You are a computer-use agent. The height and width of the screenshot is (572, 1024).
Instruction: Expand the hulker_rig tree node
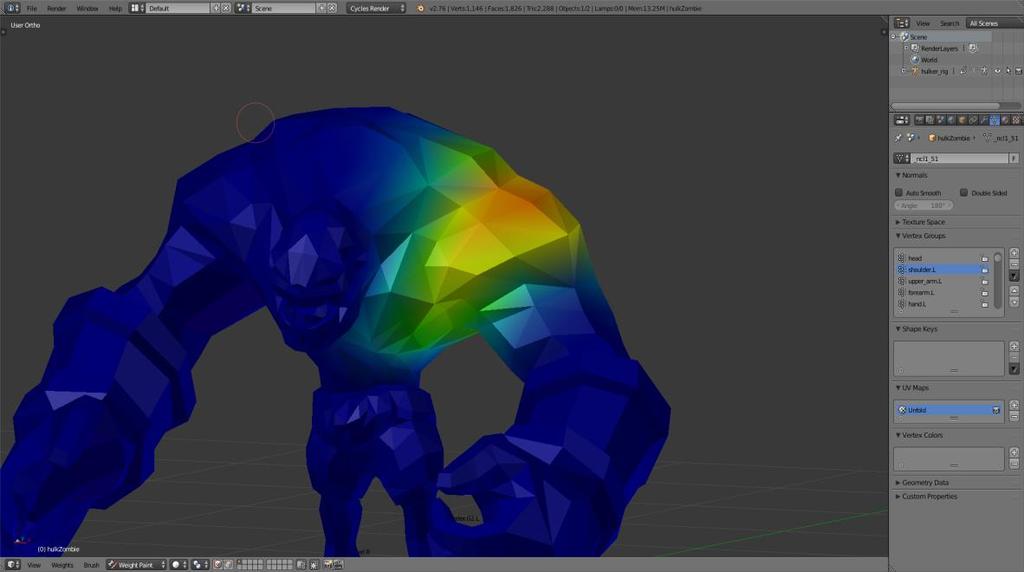click(904, 71)
